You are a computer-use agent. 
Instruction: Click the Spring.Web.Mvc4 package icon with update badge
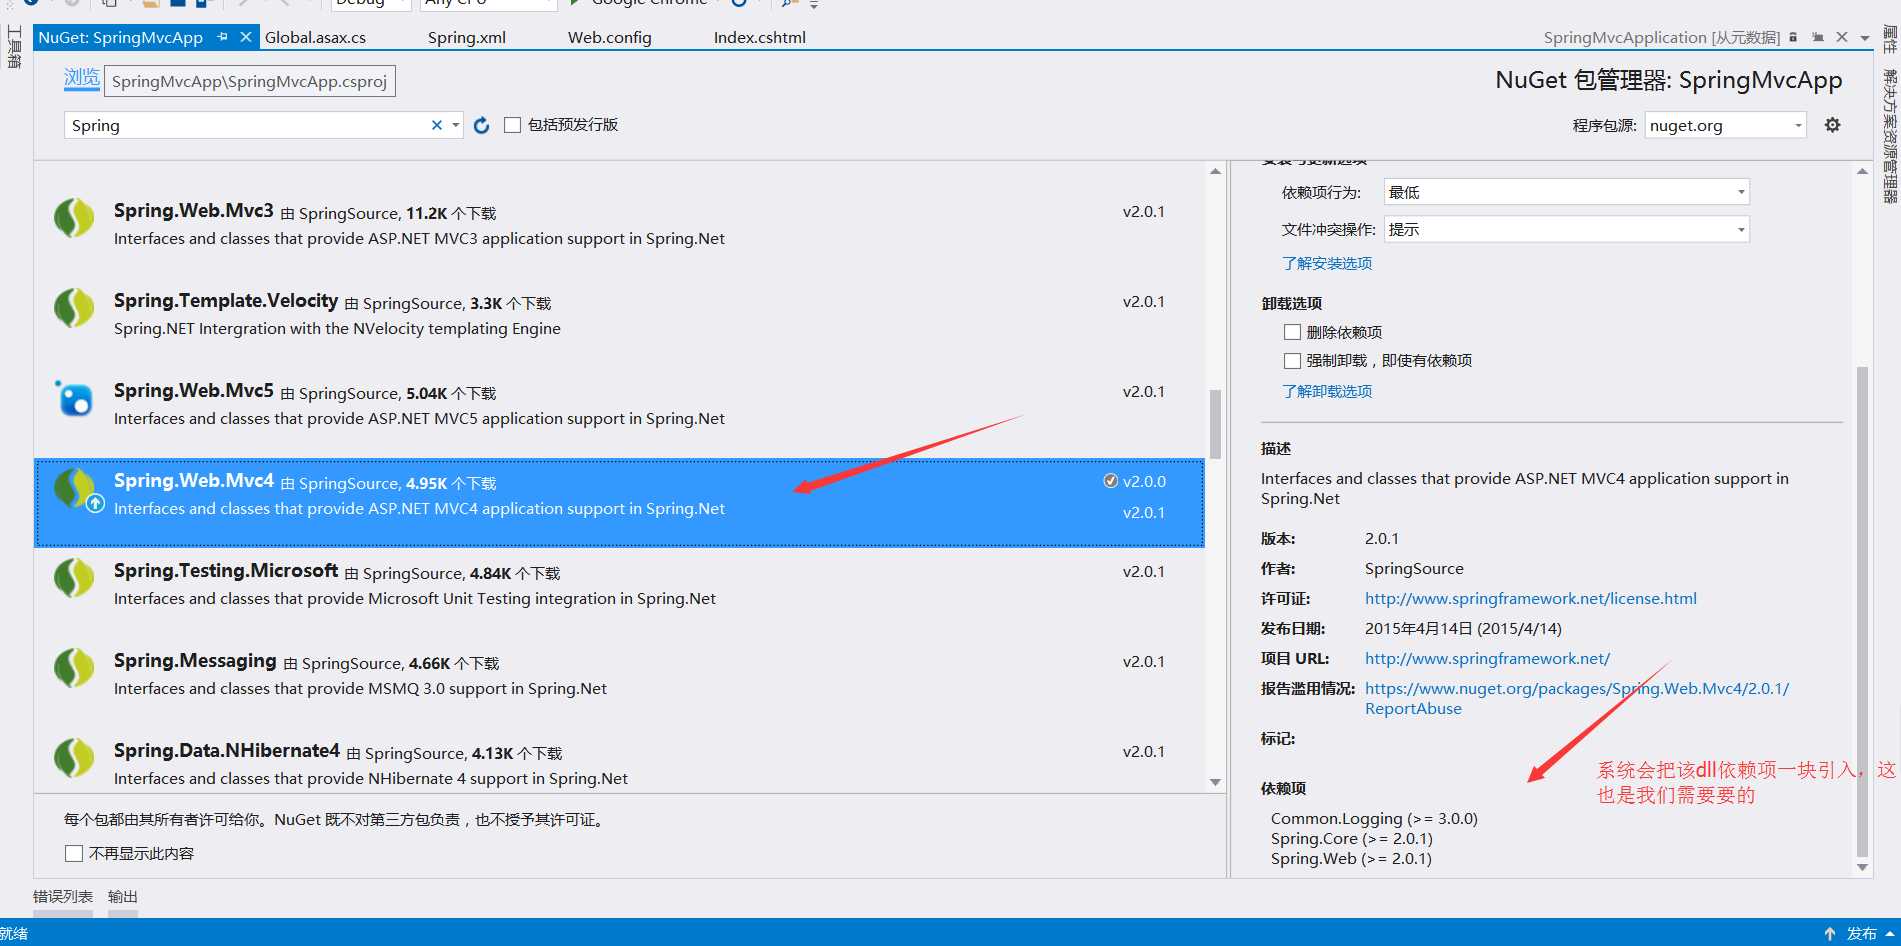coord(78,489)
